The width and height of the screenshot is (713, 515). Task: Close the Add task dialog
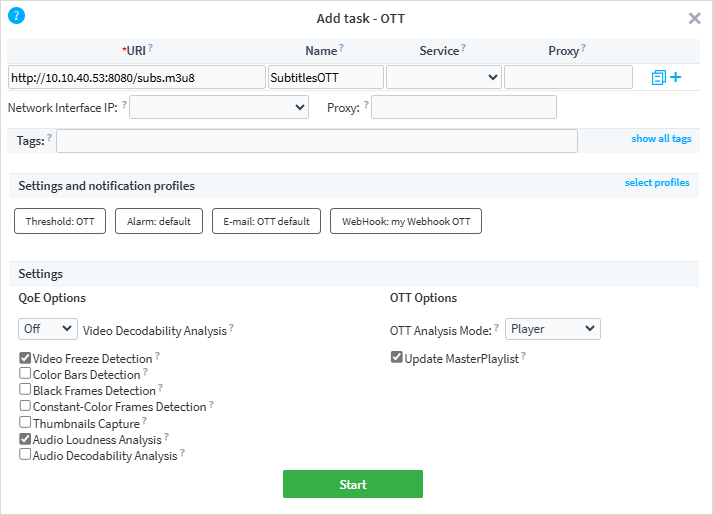695,18
